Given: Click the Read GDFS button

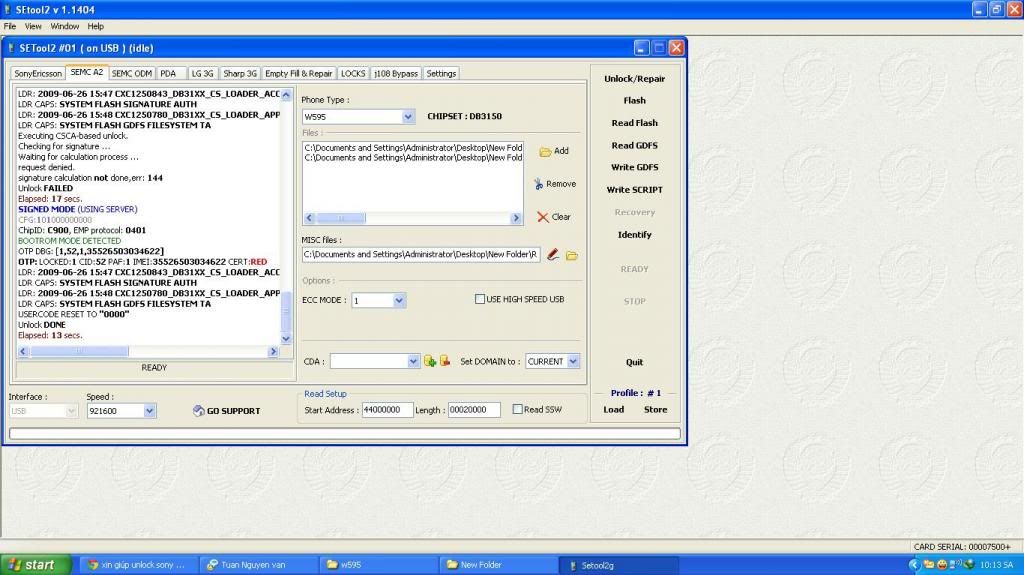Looking at the screenshot, I should [x=634, y=146].
